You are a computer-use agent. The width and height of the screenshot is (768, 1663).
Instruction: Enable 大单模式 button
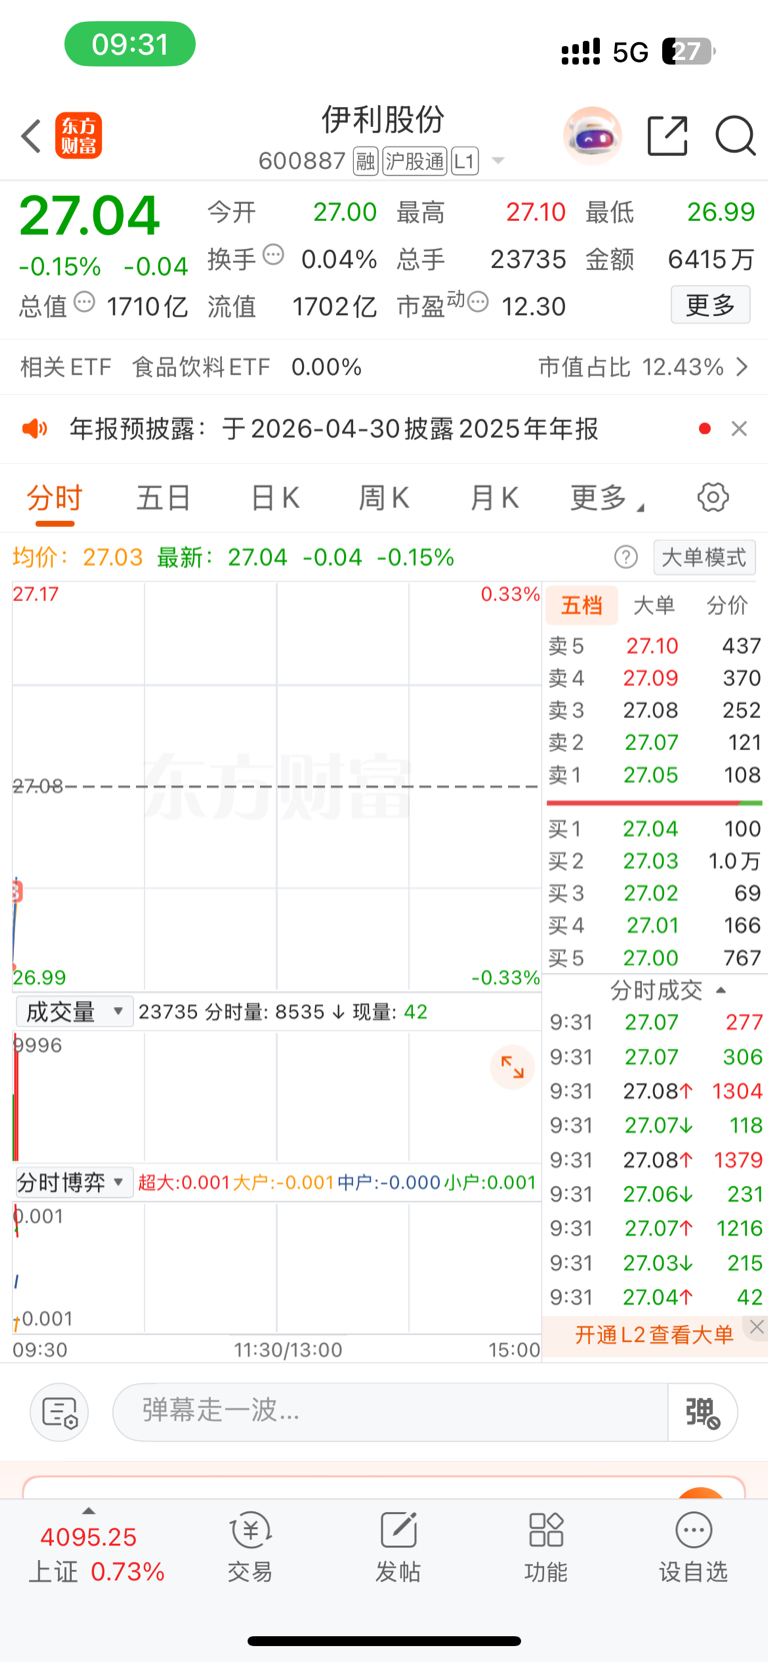click(x=704, y=557)
